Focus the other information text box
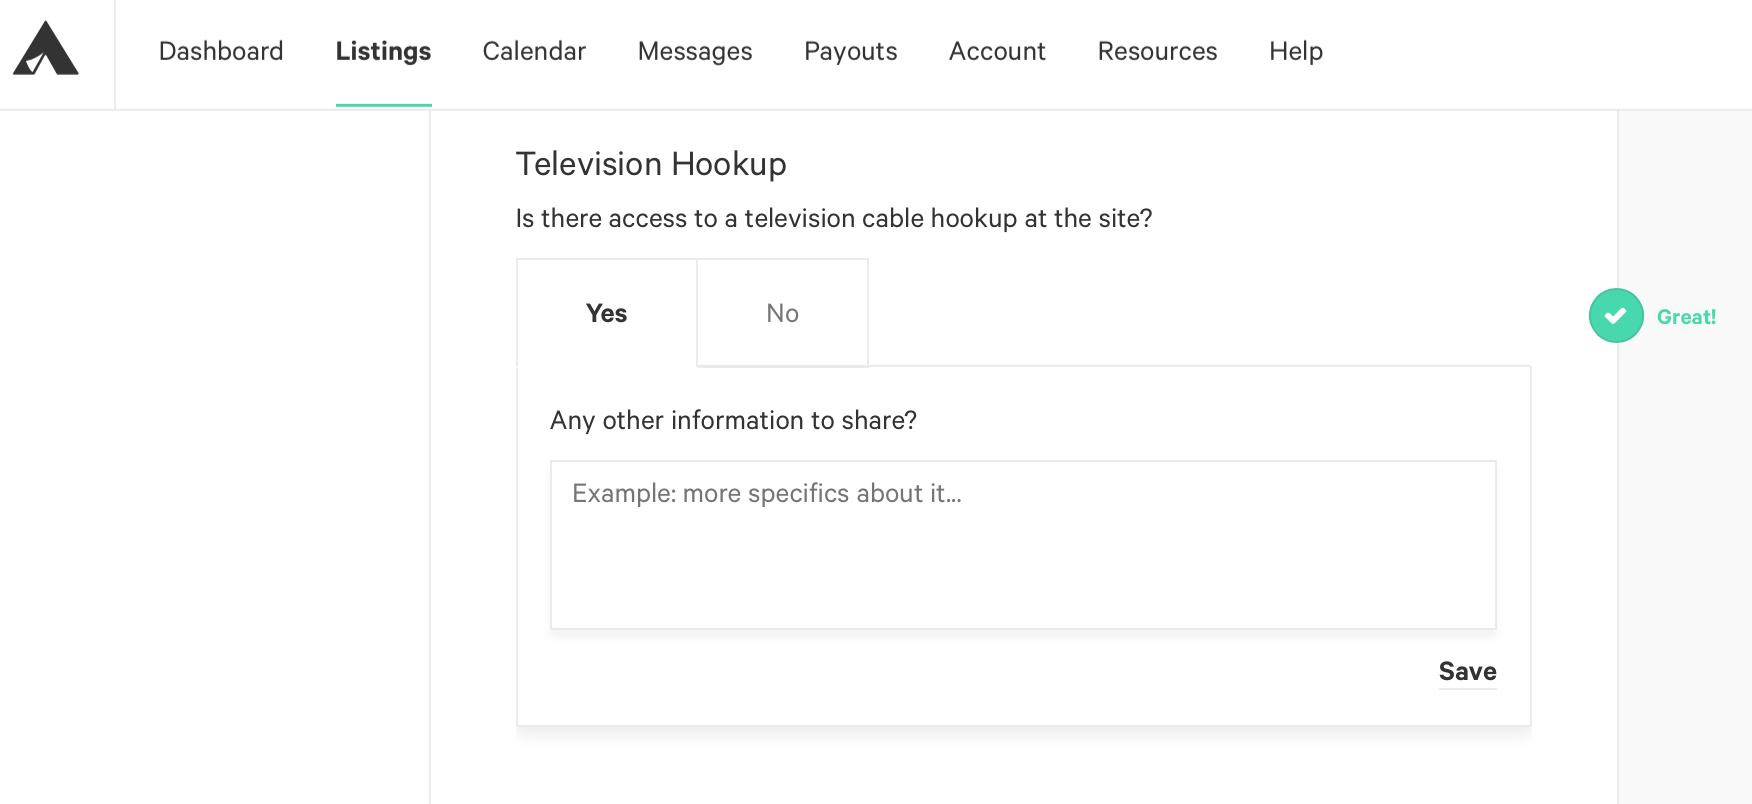The height and width of the screenshot is (804, 1752). (x=1023, y=545)
